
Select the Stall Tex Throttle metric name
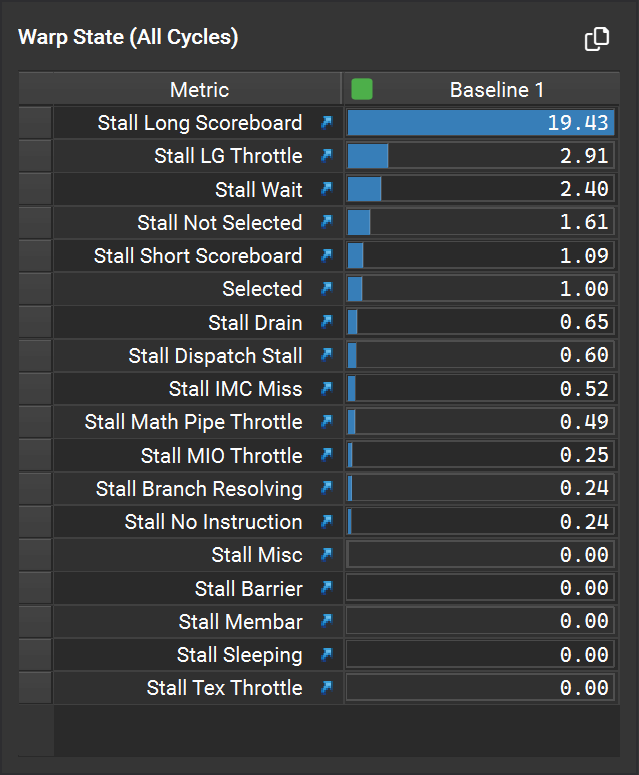coord(224,688)
